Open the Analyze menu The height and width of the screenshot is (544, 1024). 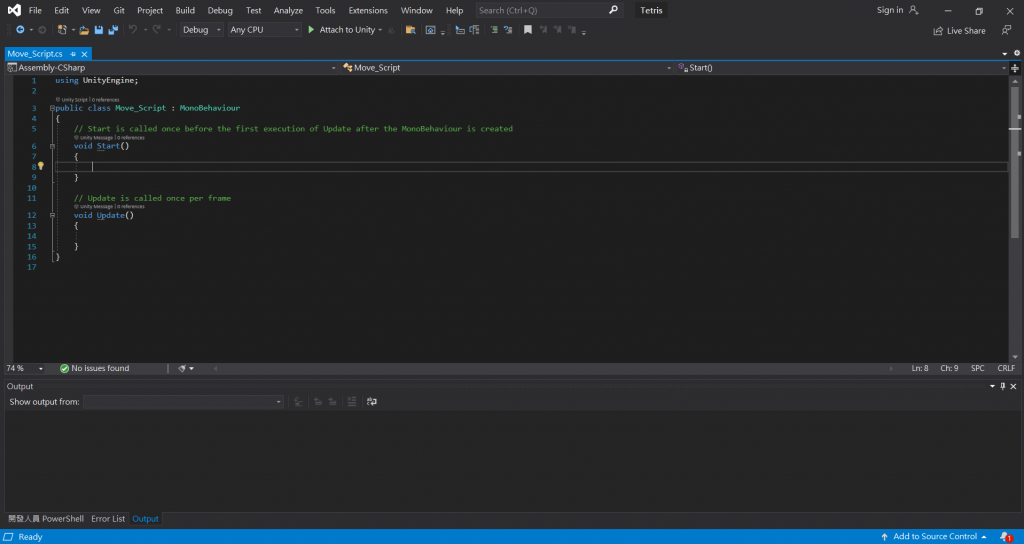point(288,10)
